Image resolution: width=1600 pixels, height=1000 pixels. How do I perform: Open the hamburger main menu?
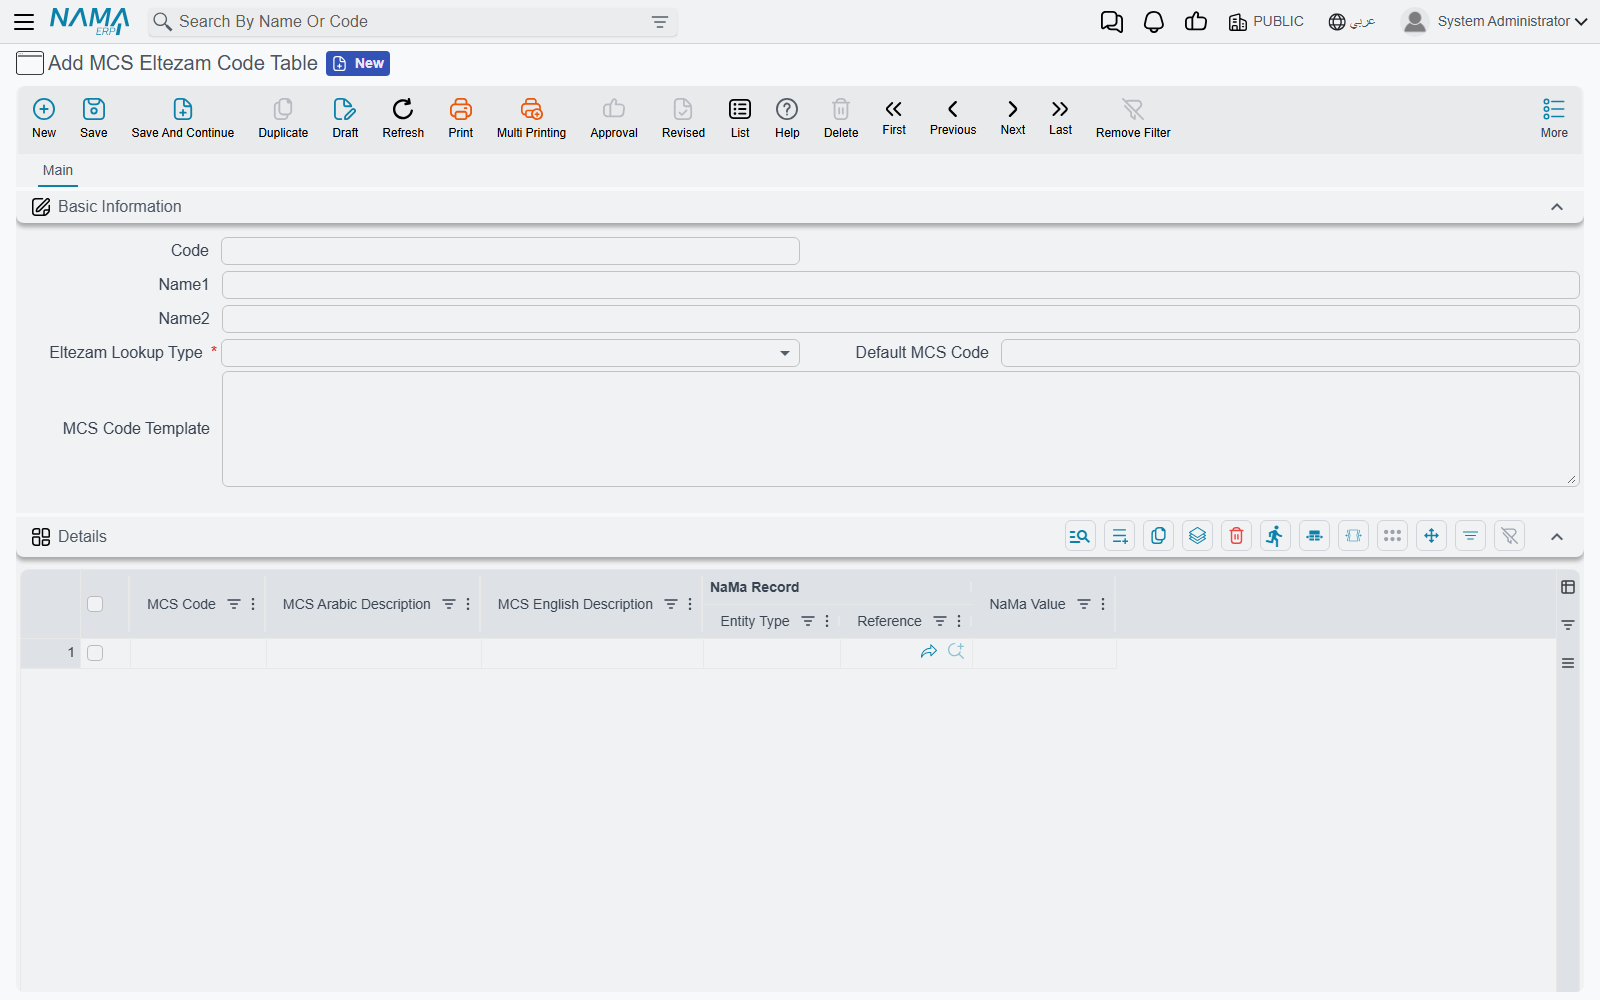24,21
